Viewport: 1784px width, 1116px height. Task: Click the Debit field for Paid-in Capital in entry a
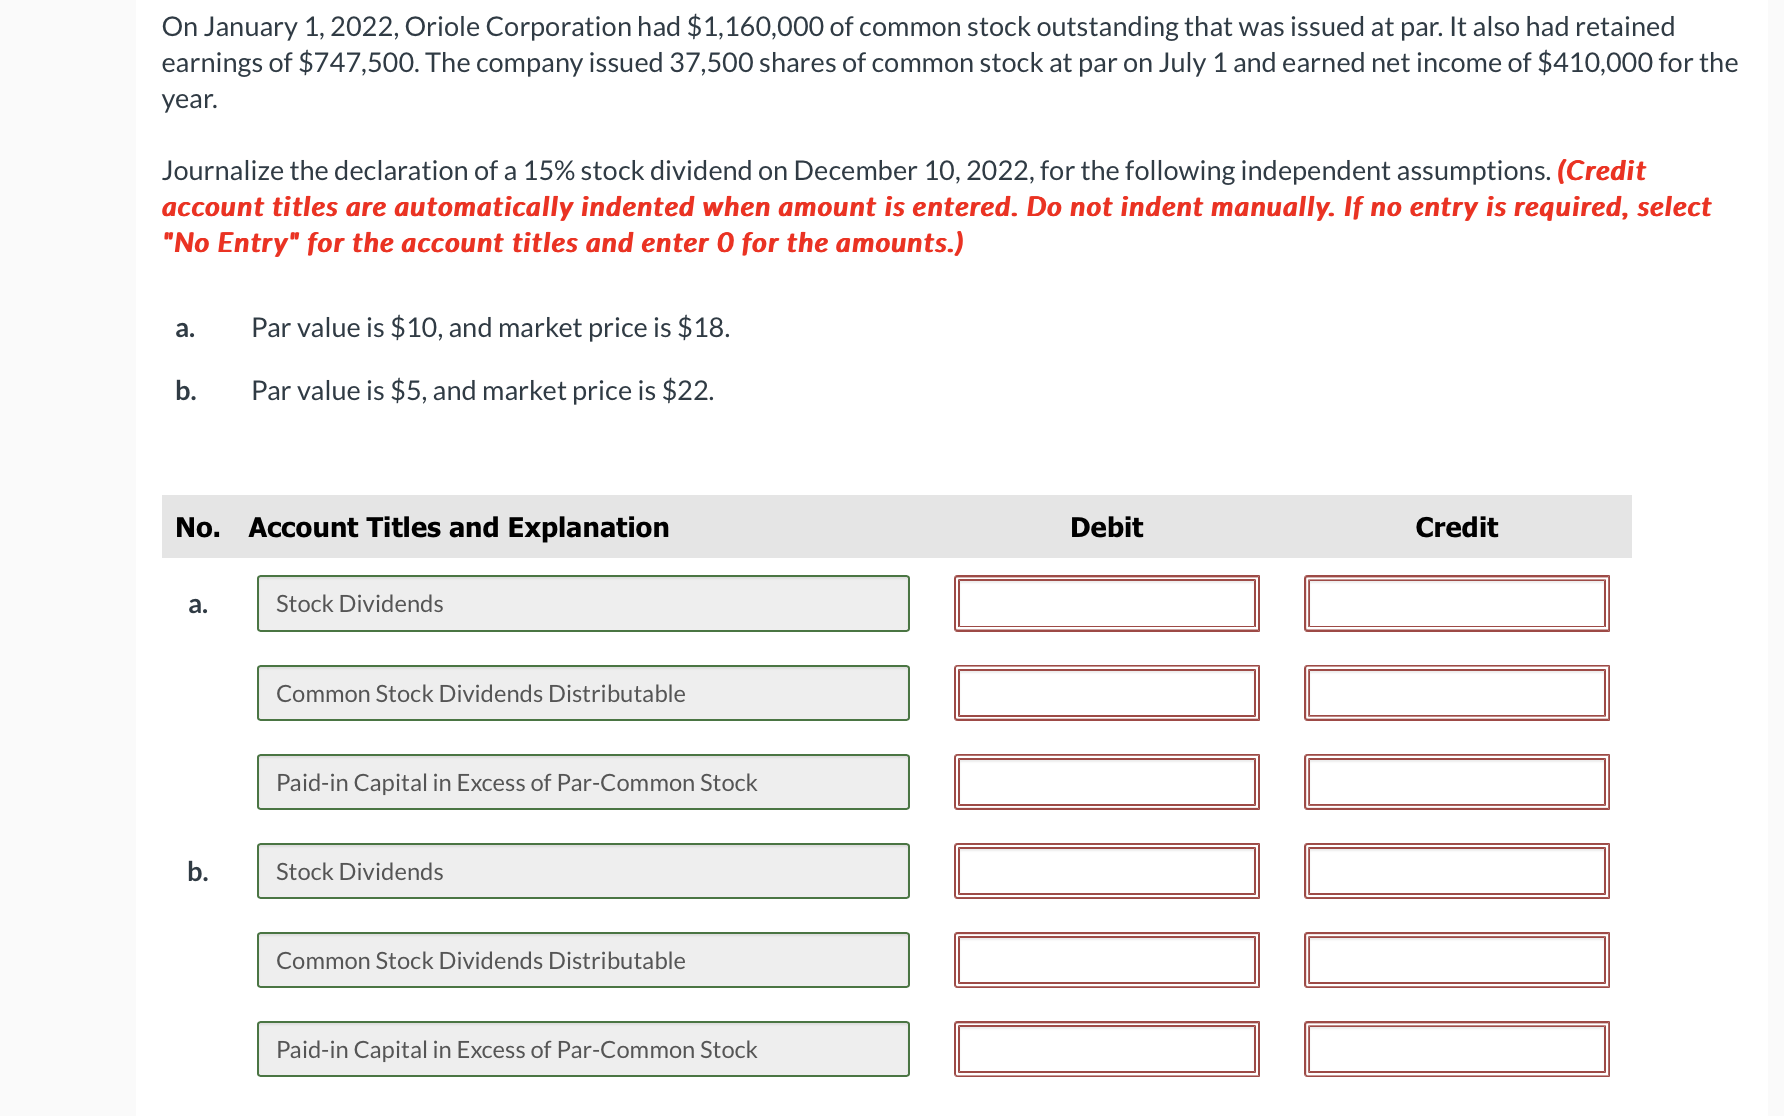point(1107,782)
